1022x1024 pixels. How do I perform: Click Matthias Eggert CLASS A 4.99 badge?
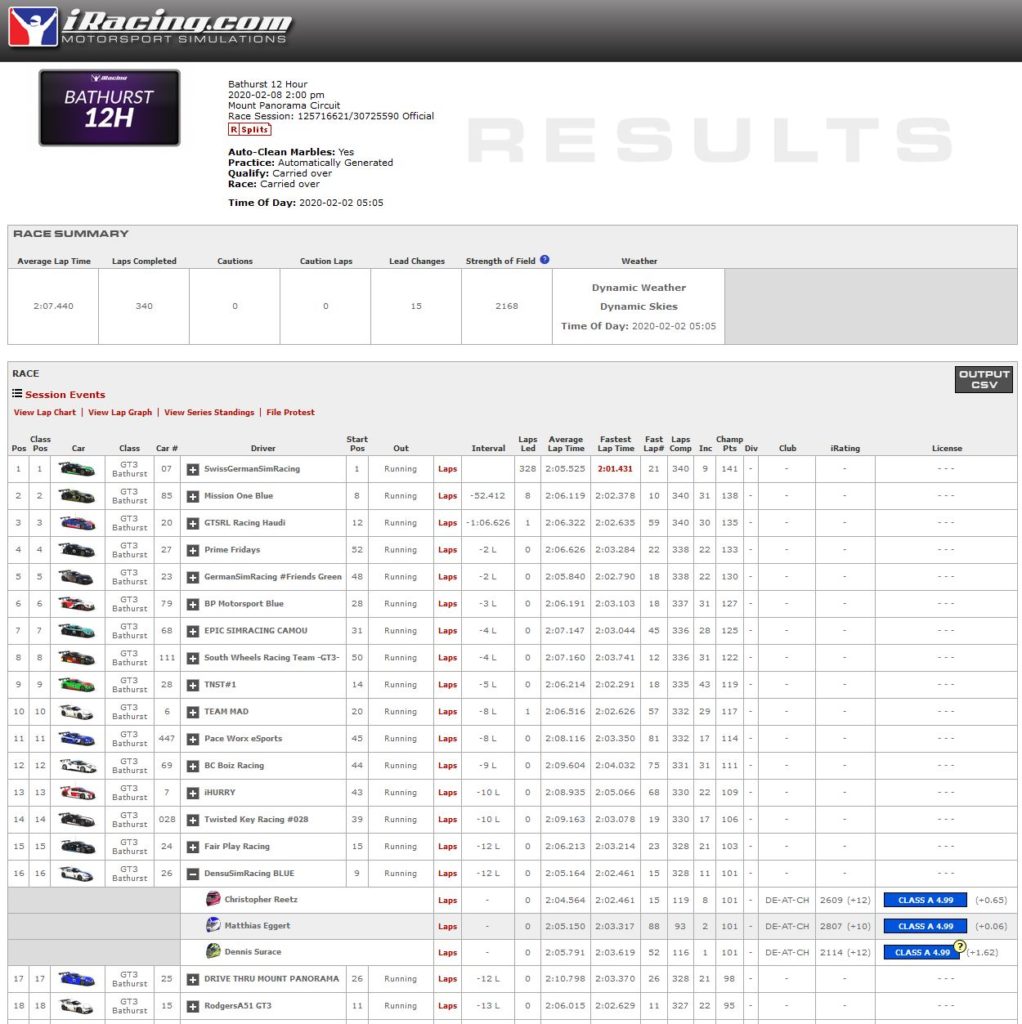tap(925, 926)
